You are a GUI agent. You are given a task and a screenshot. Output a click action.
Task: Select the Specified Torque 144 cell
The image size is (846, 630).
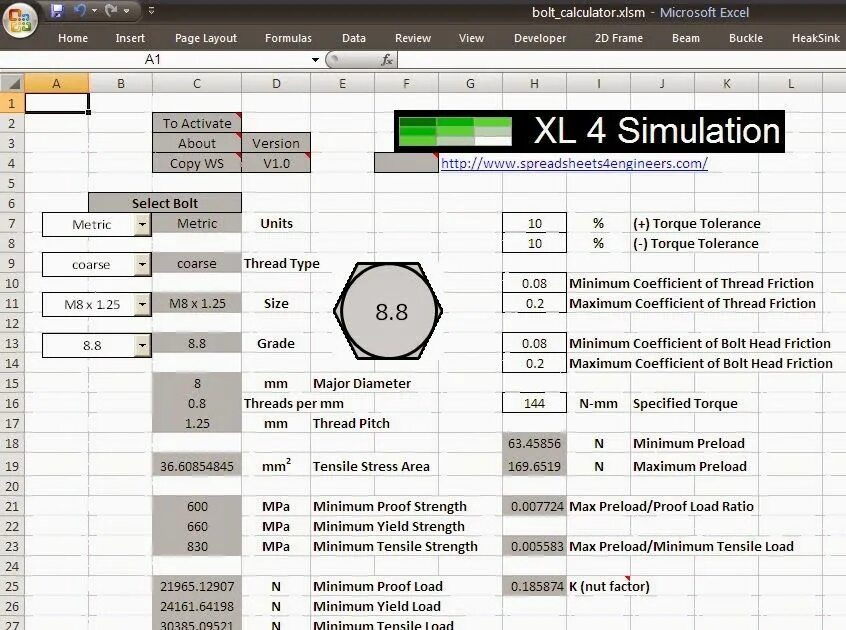(x=534, y=403)
